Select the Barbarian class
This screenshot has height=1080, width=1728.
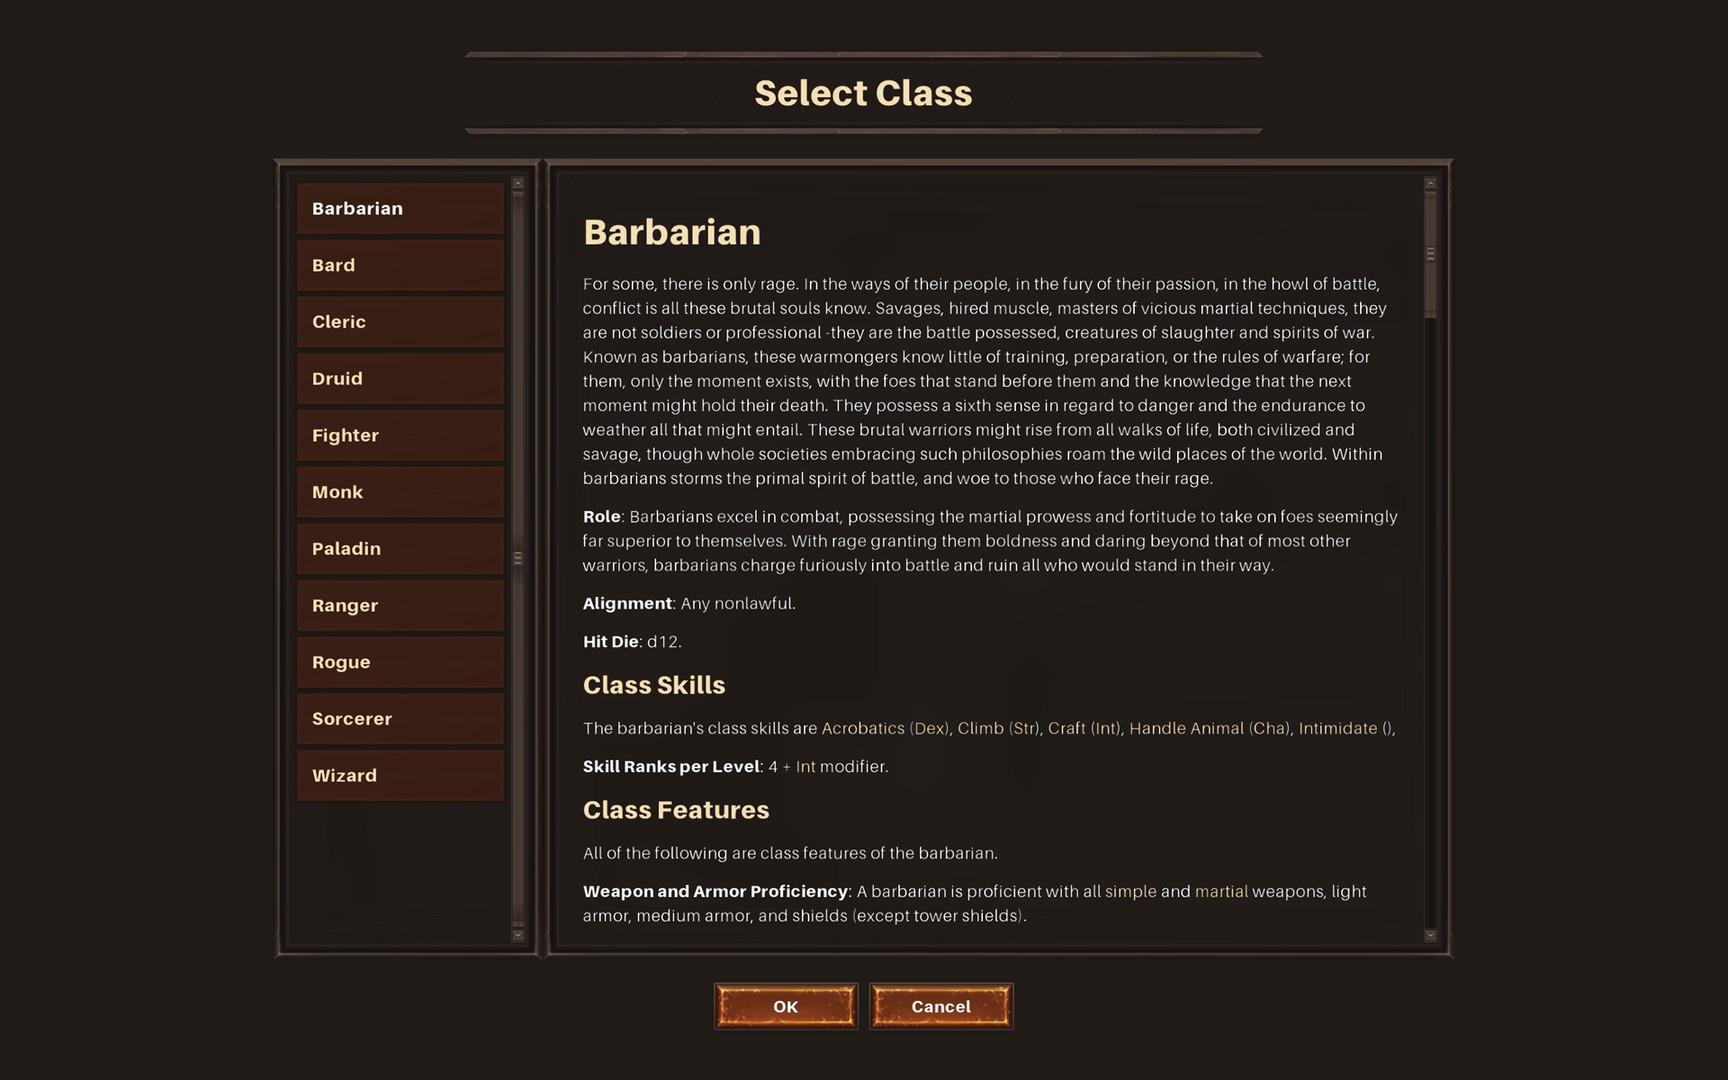(399, 208)
